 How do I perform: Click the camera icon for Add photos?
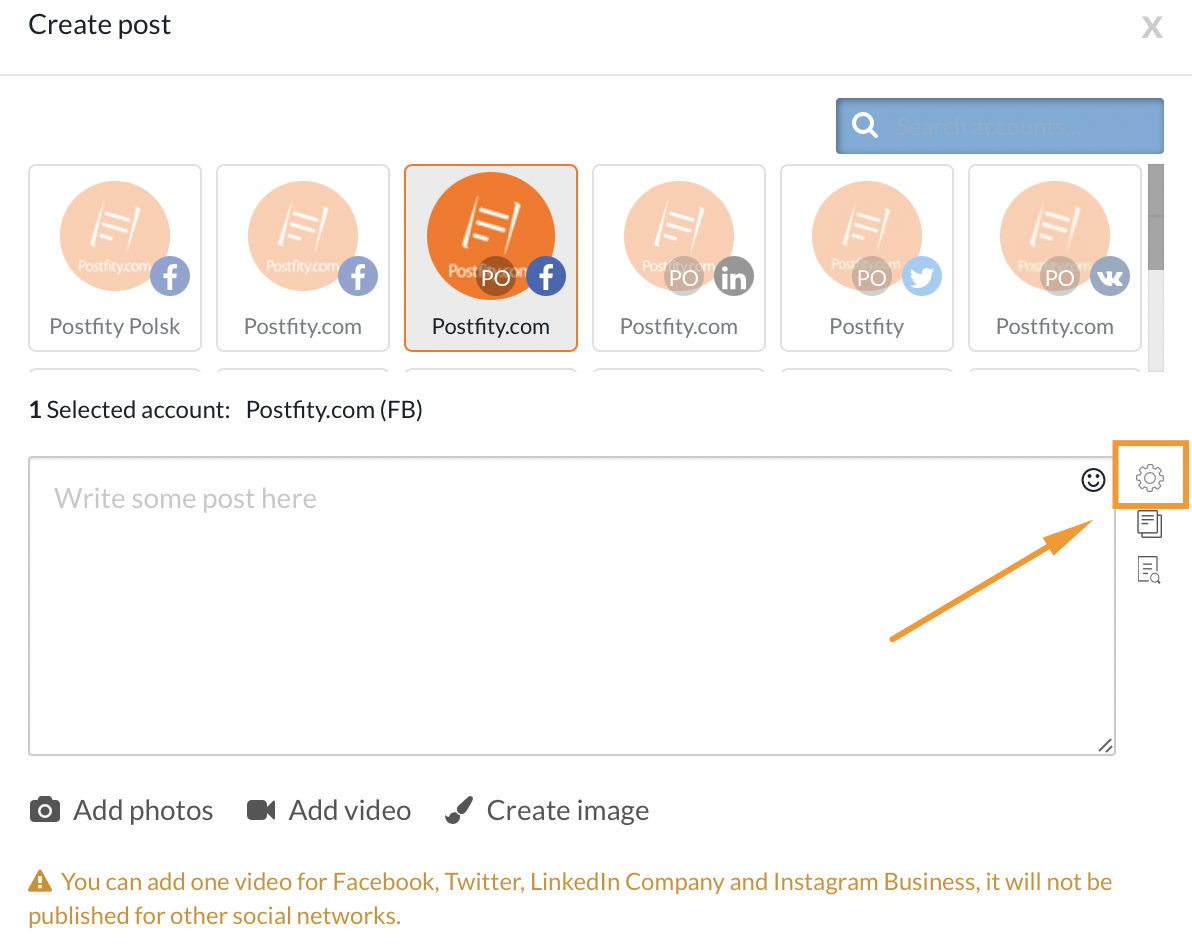click(x=45, y=810)
